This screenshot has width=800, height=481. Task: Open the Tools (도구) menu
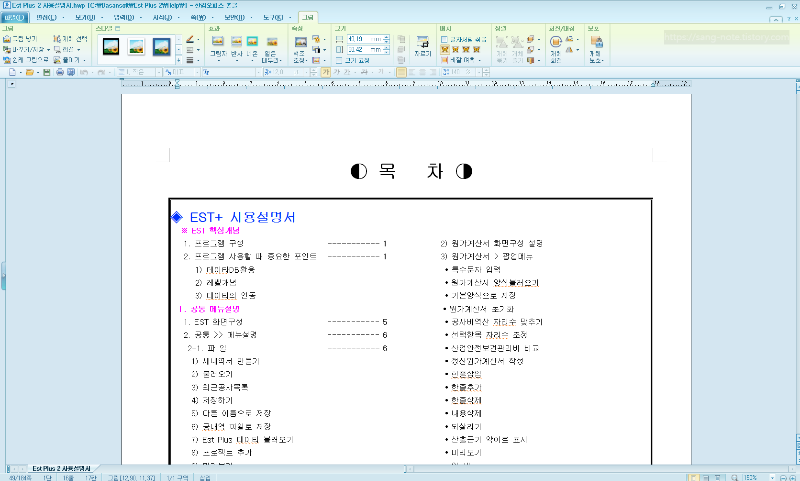point(273,17)
